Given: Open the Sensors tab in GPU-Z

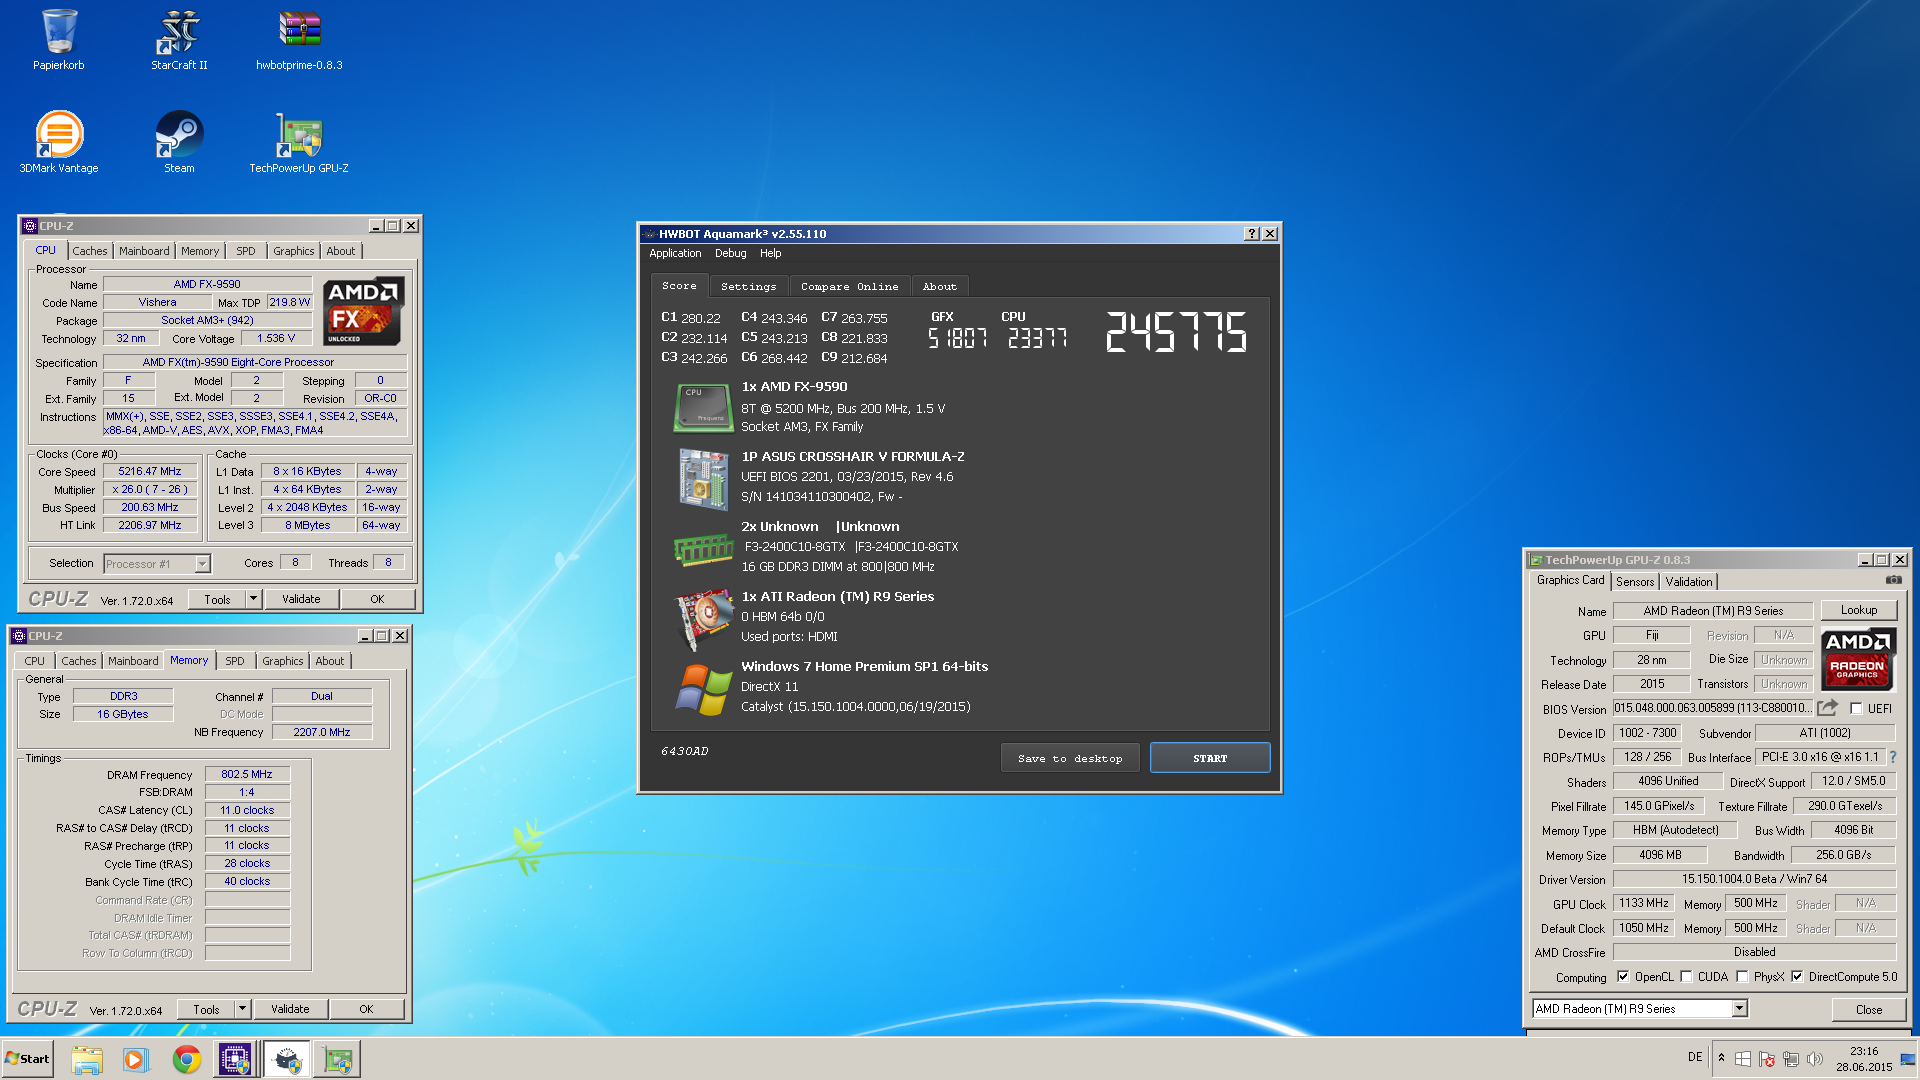Looking at the screenshot, I should tap(1635, 582).
